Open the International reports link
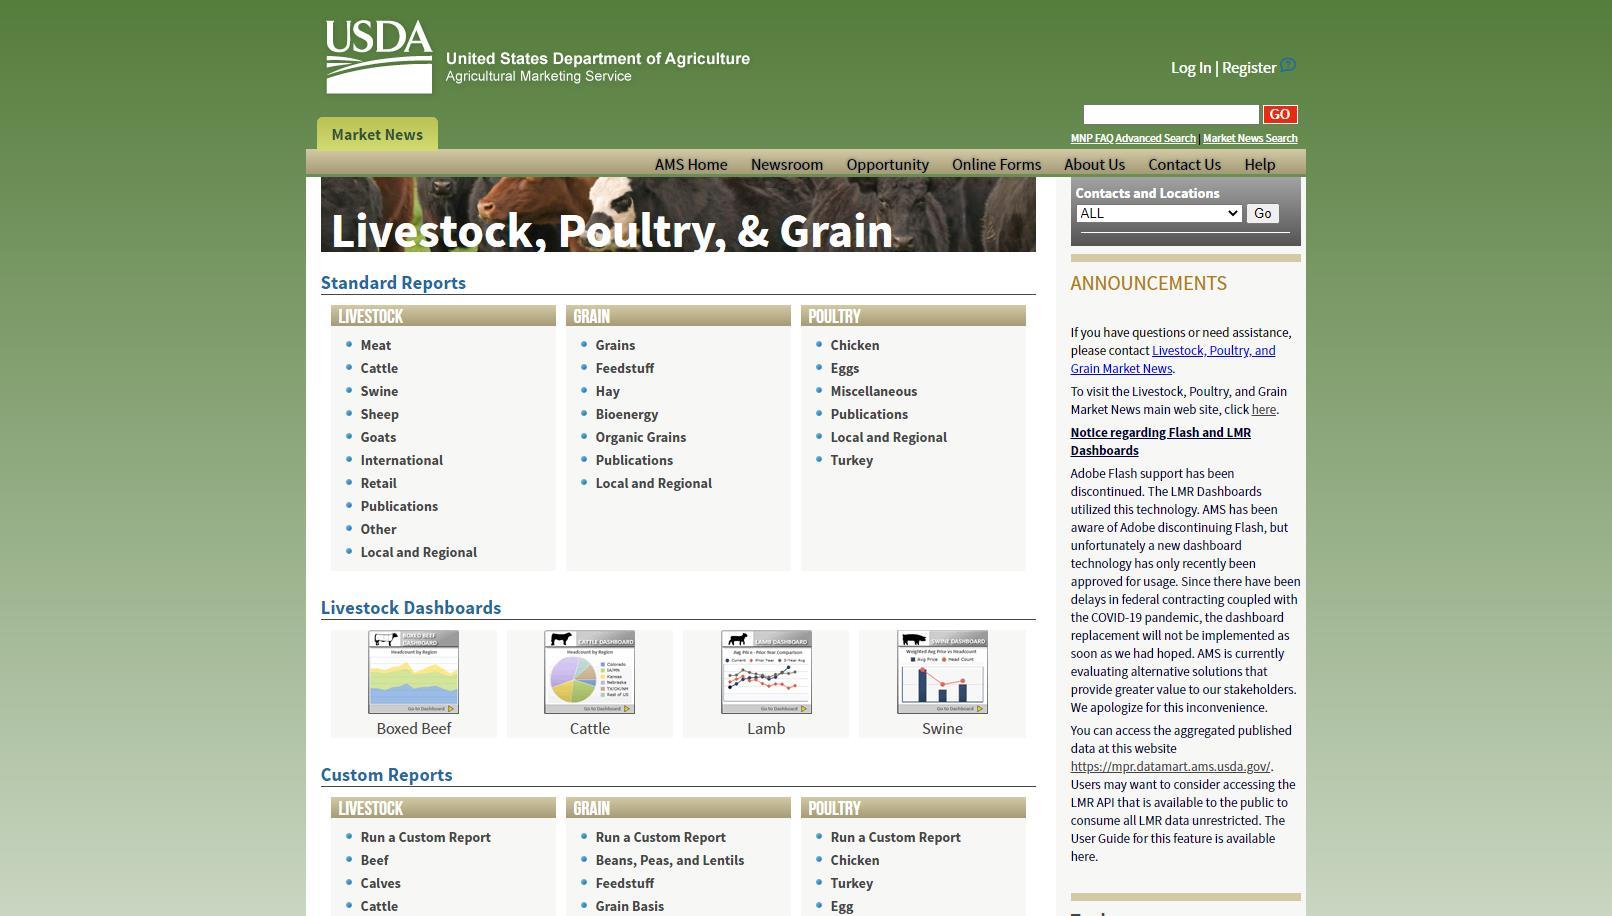 tap(402, 460)
